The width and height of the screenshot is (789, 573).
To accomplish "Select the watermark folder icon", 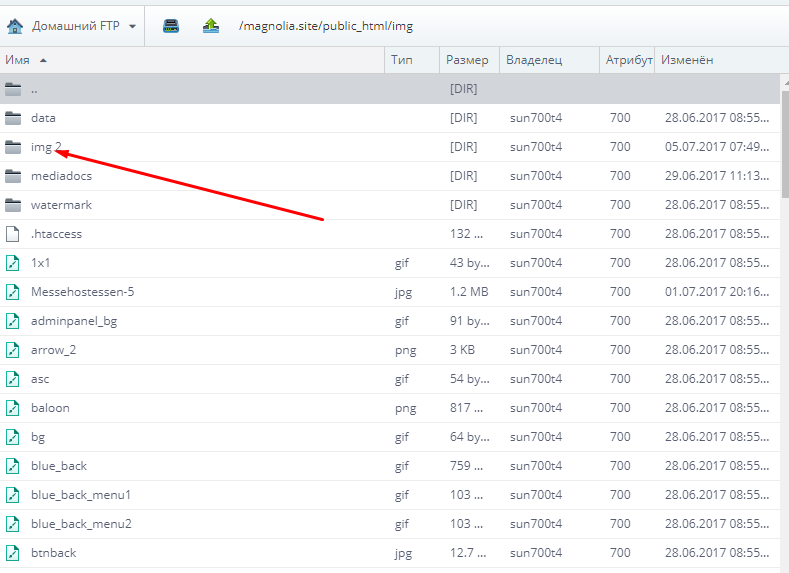I will (x=13, y=205).
